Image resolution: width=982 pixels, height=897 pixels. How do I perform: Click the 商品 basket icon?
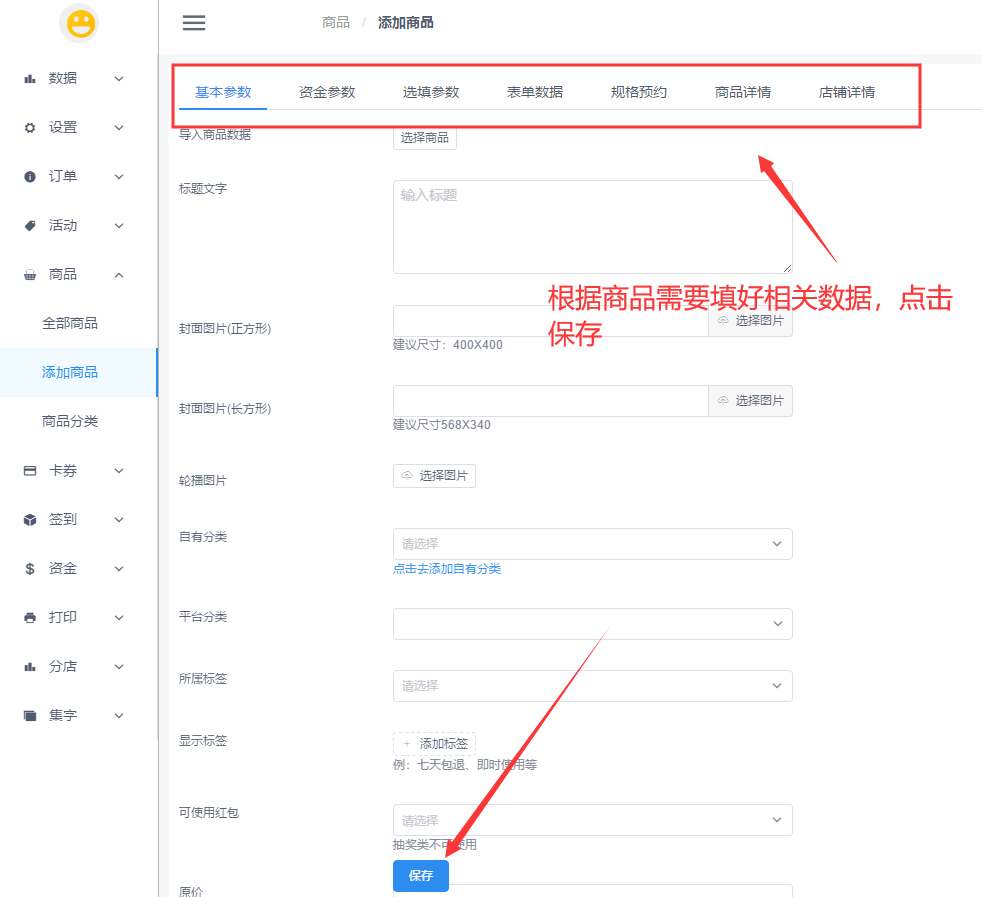click(x=29, y=274)
